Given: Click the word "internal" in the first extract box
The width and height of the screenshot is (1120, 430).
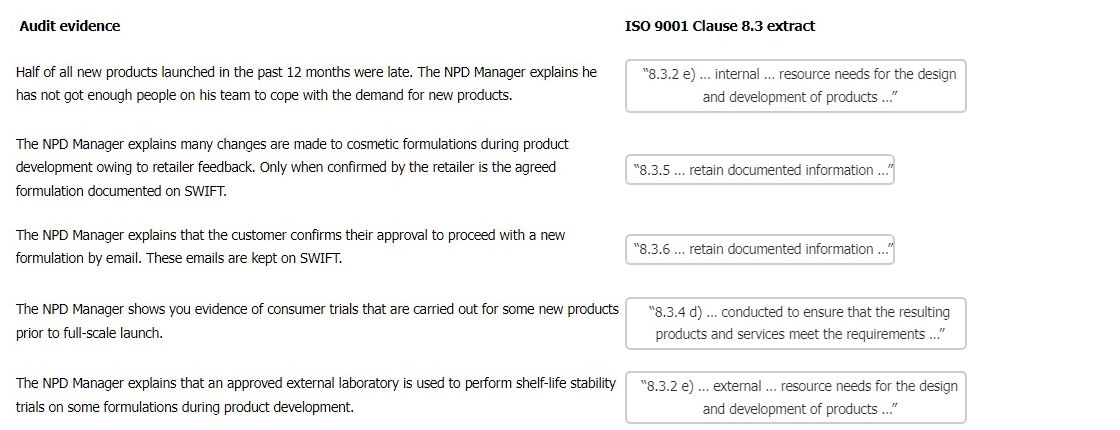Looking at the screenshot, I should pos(737,74).
